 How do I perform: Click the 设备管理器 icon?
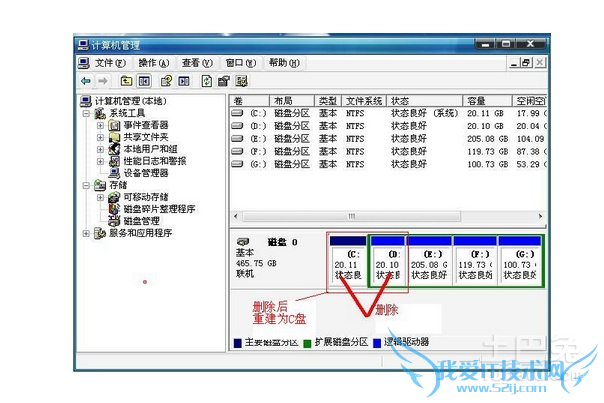click(114, 173)
